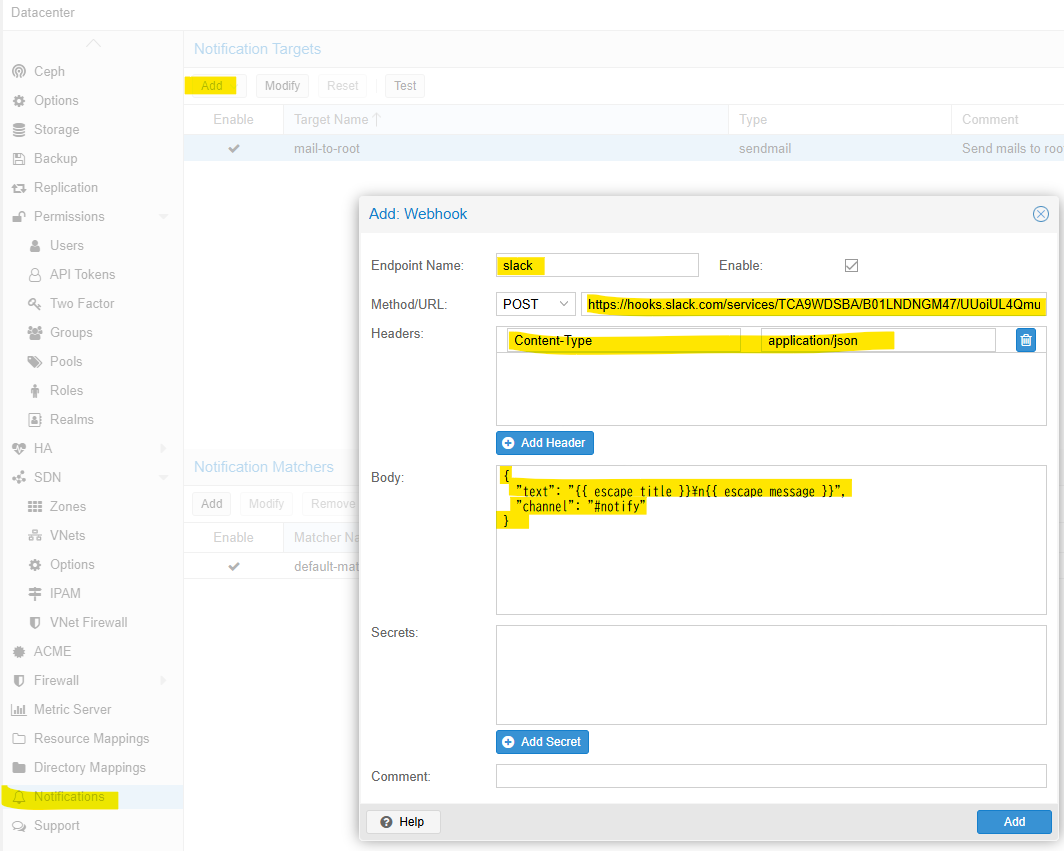Click into the Comment input field
This screenshot has width=1064, height=851.
click(x=770, y=776)
